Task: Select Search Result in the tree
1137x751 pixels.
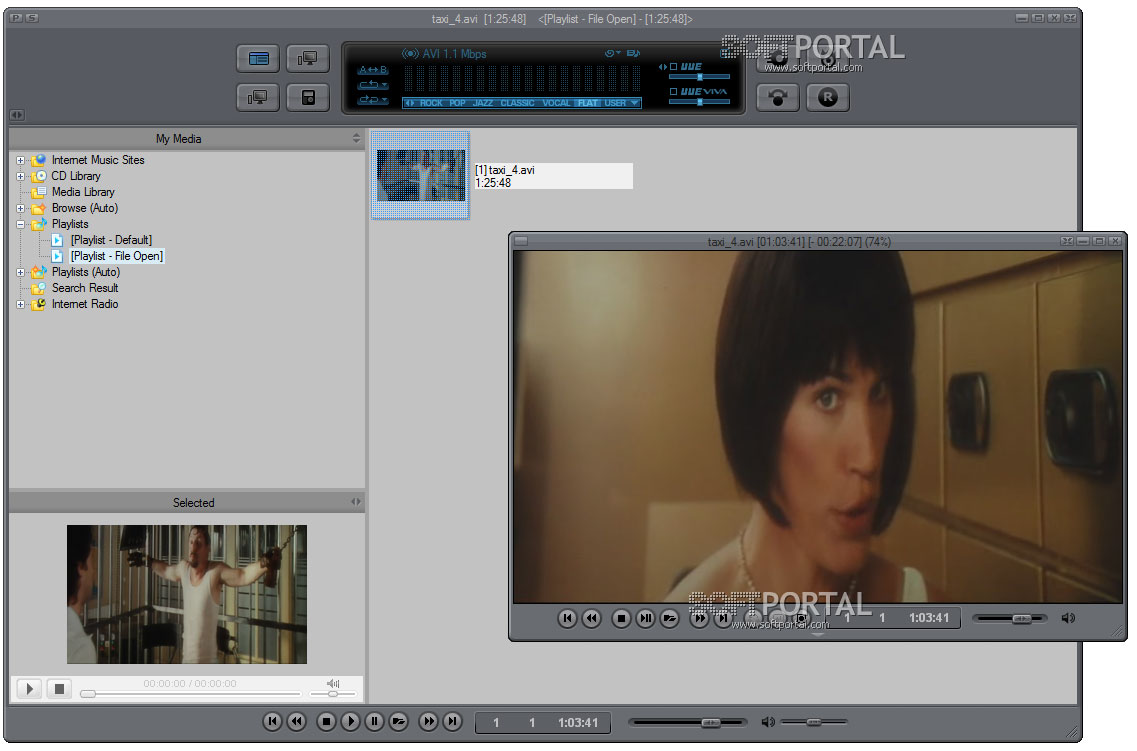Action: coord(84,288)
